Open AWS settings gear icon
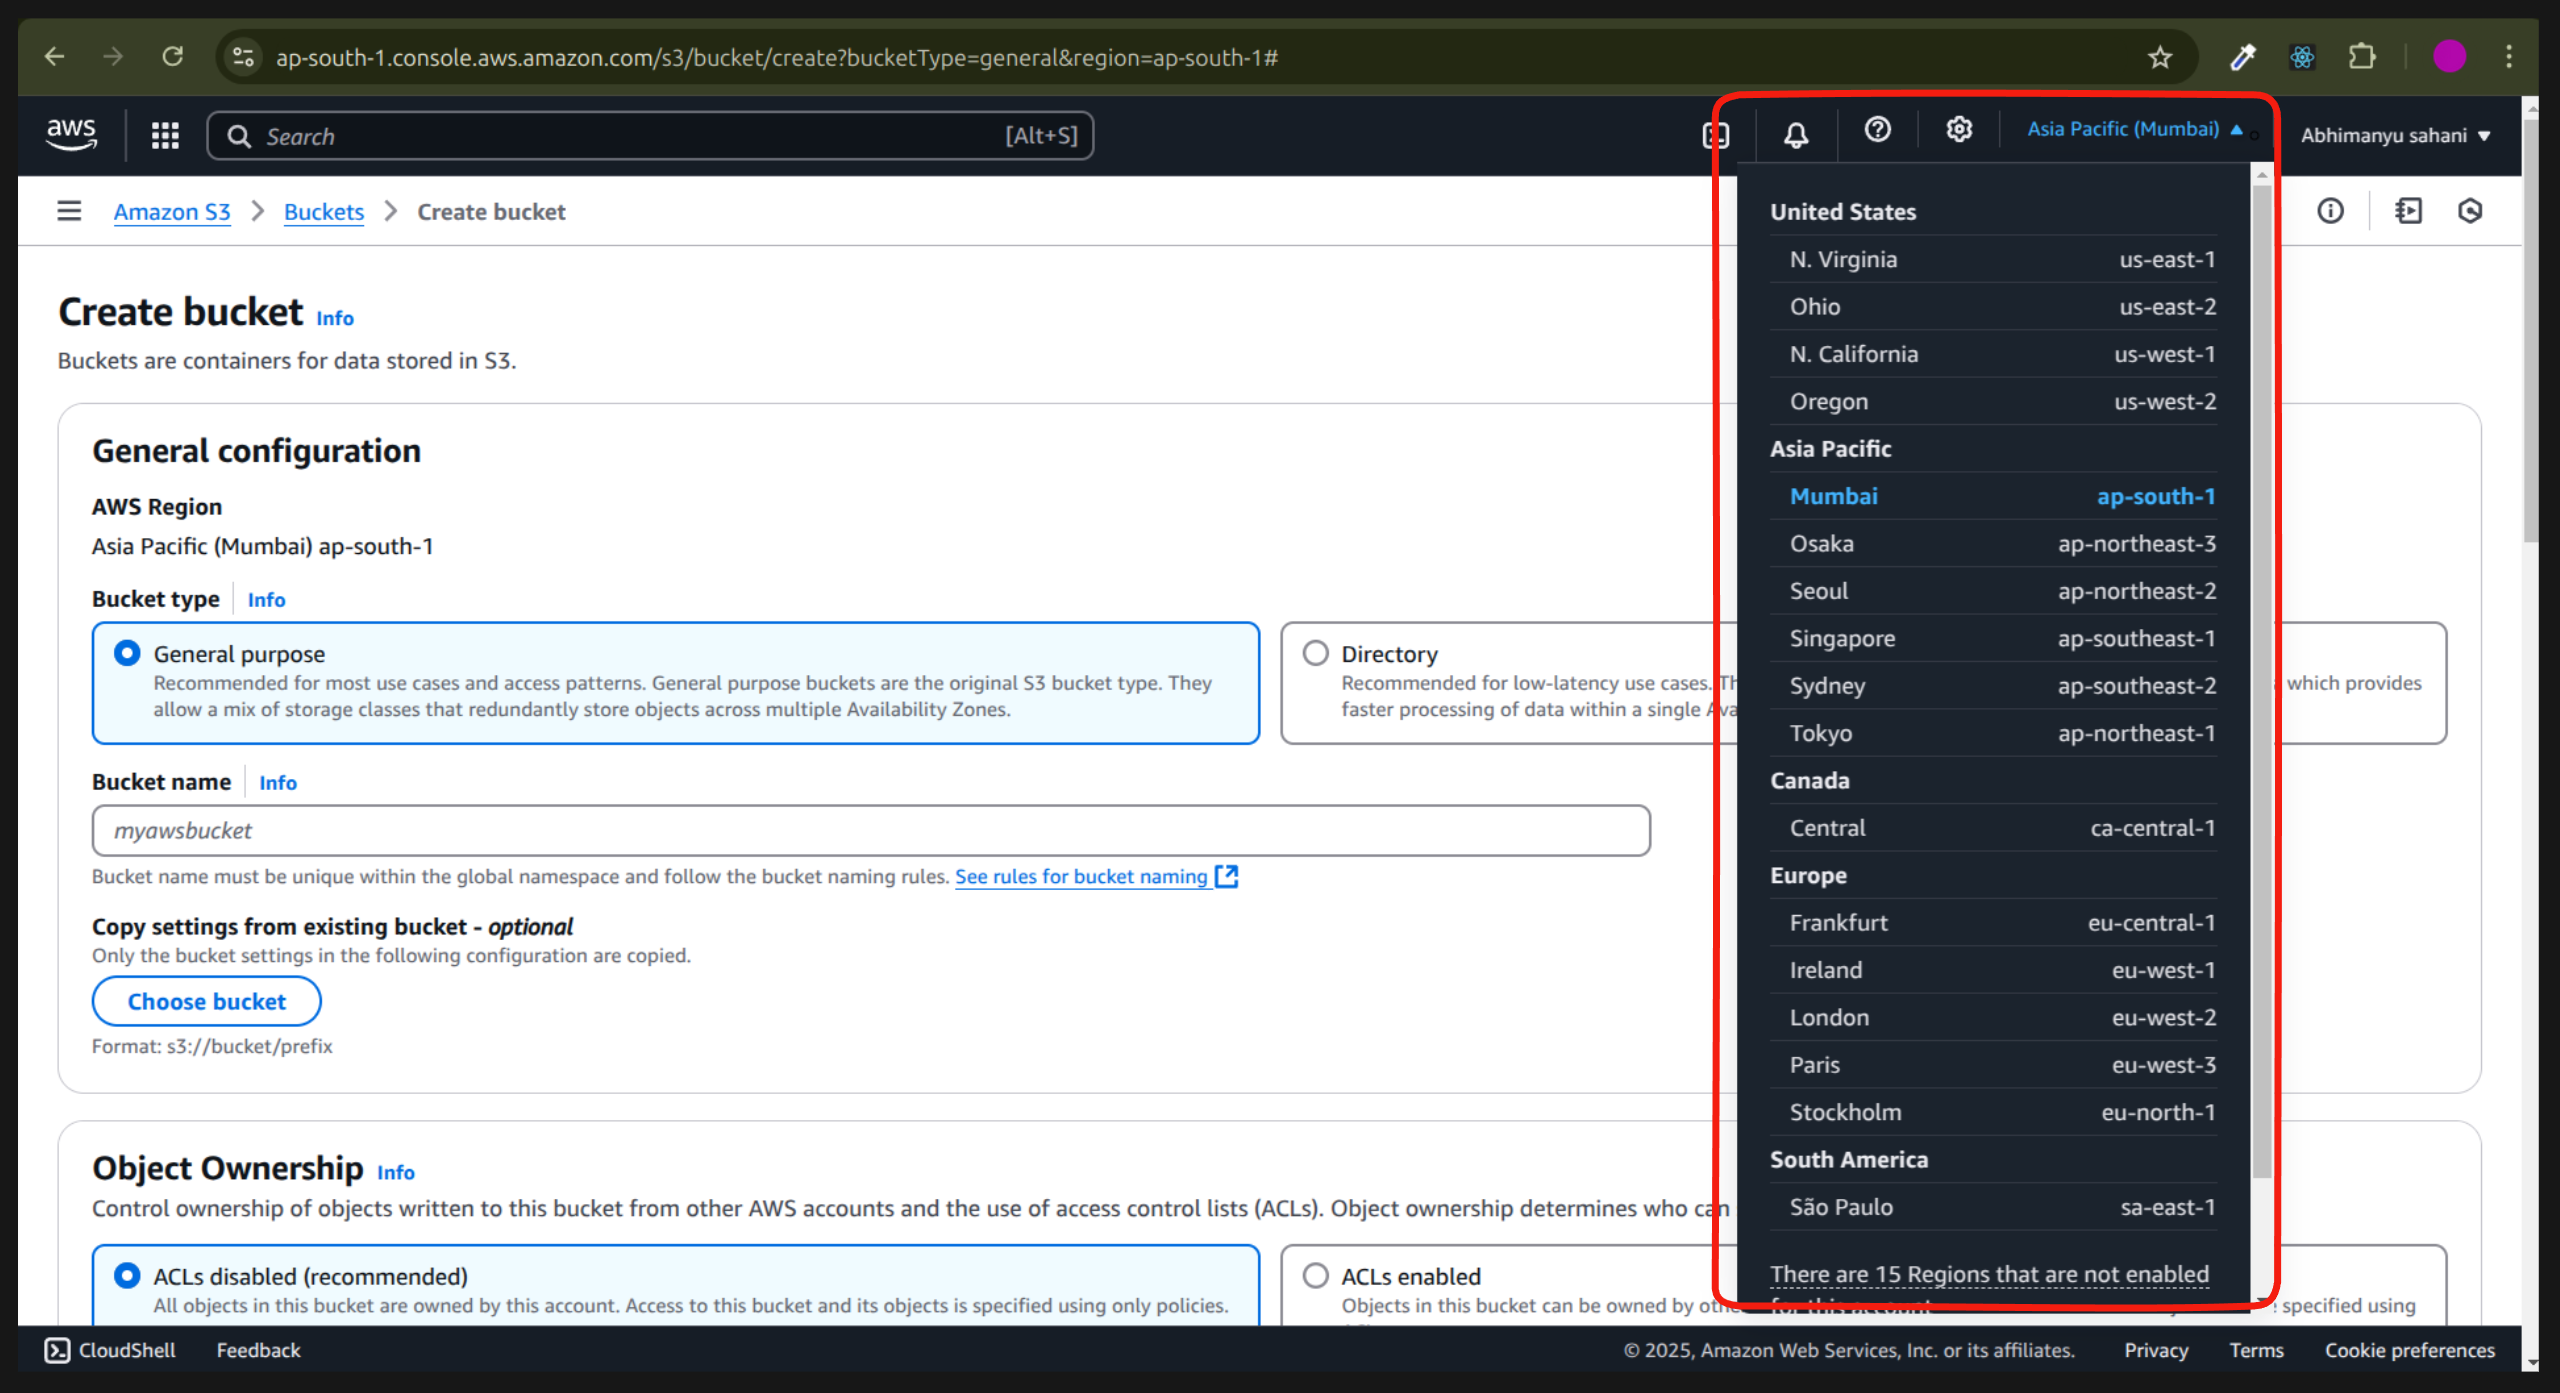This screenshot has height=1393, width=2560. pyautogui.click(x=1959, y=130)
